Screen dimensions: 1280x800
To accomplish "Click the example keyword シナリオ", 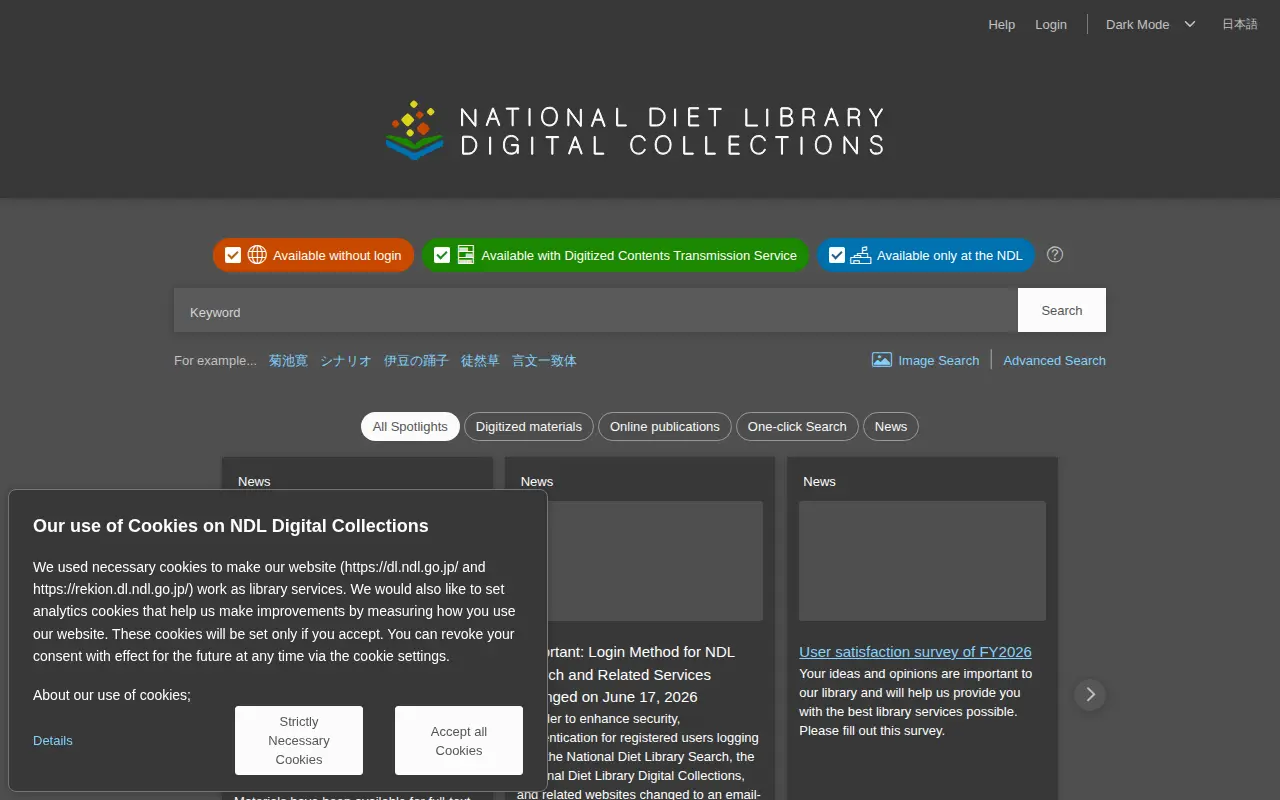I will pos(346,360).
